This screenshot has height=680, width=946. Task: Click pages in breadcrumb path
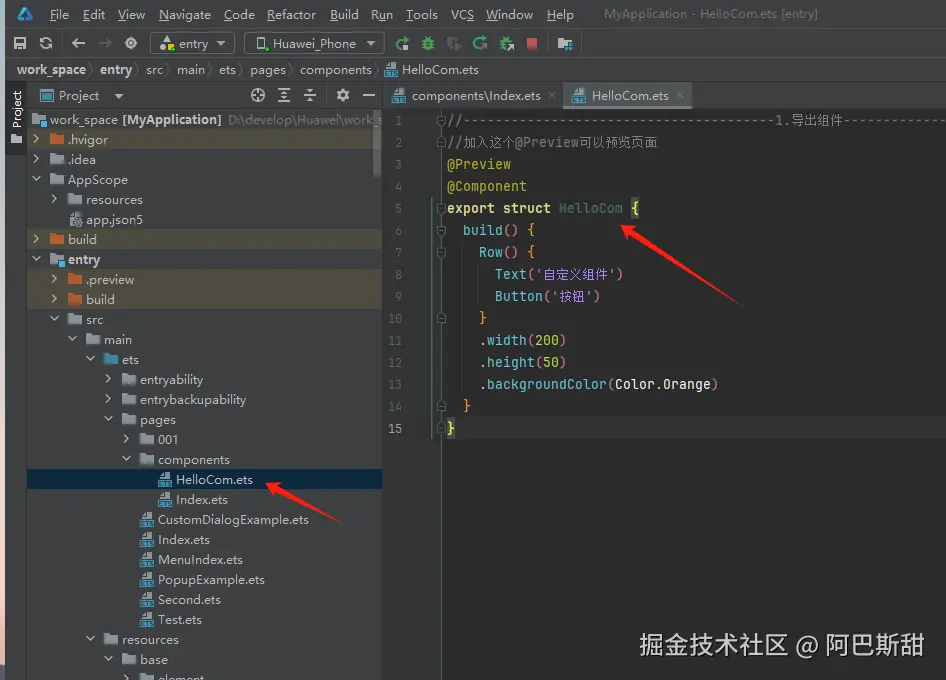click(x=268, y=70)
